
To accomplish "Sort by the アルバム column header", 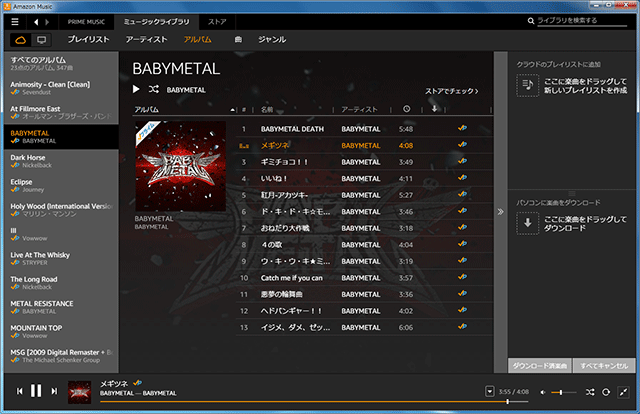I will click(x=147, y=109).
